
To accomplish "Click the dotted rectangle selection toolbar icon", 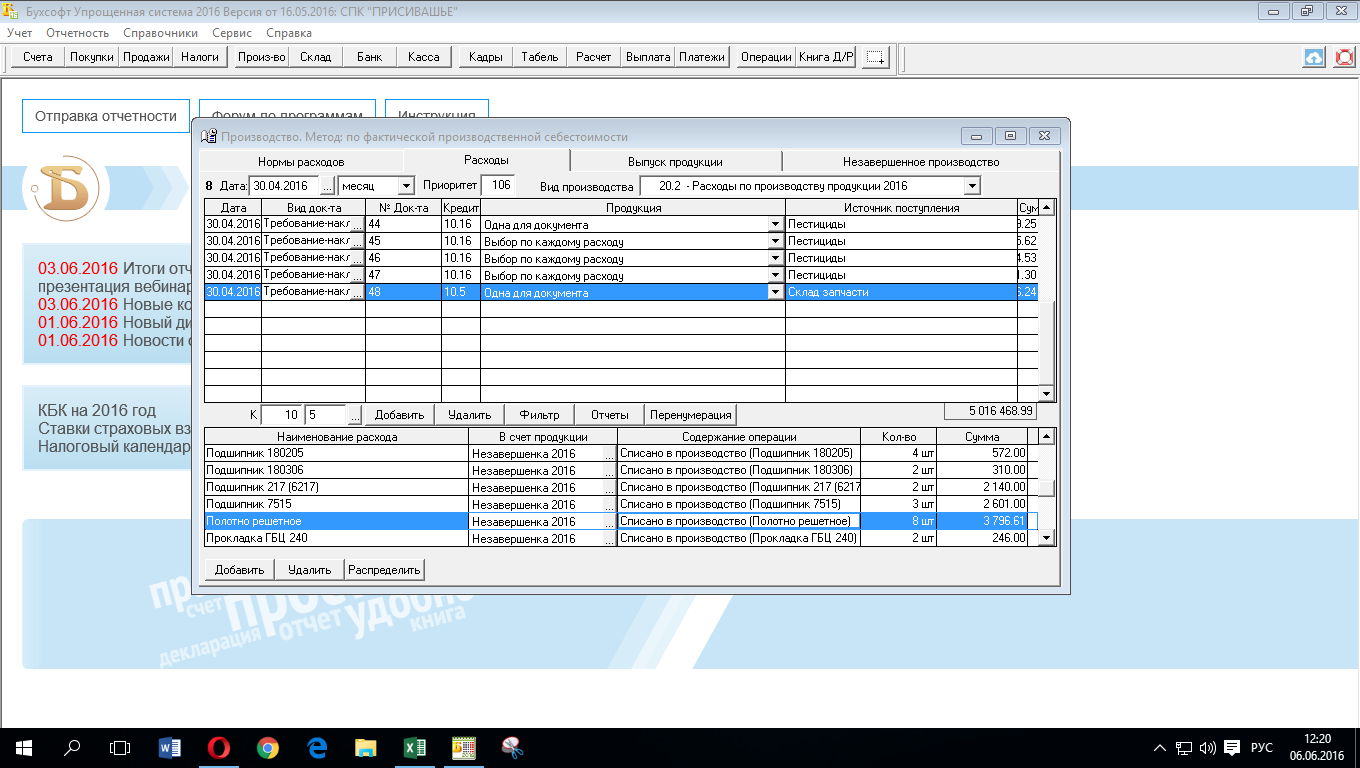I will coord(875,57).
